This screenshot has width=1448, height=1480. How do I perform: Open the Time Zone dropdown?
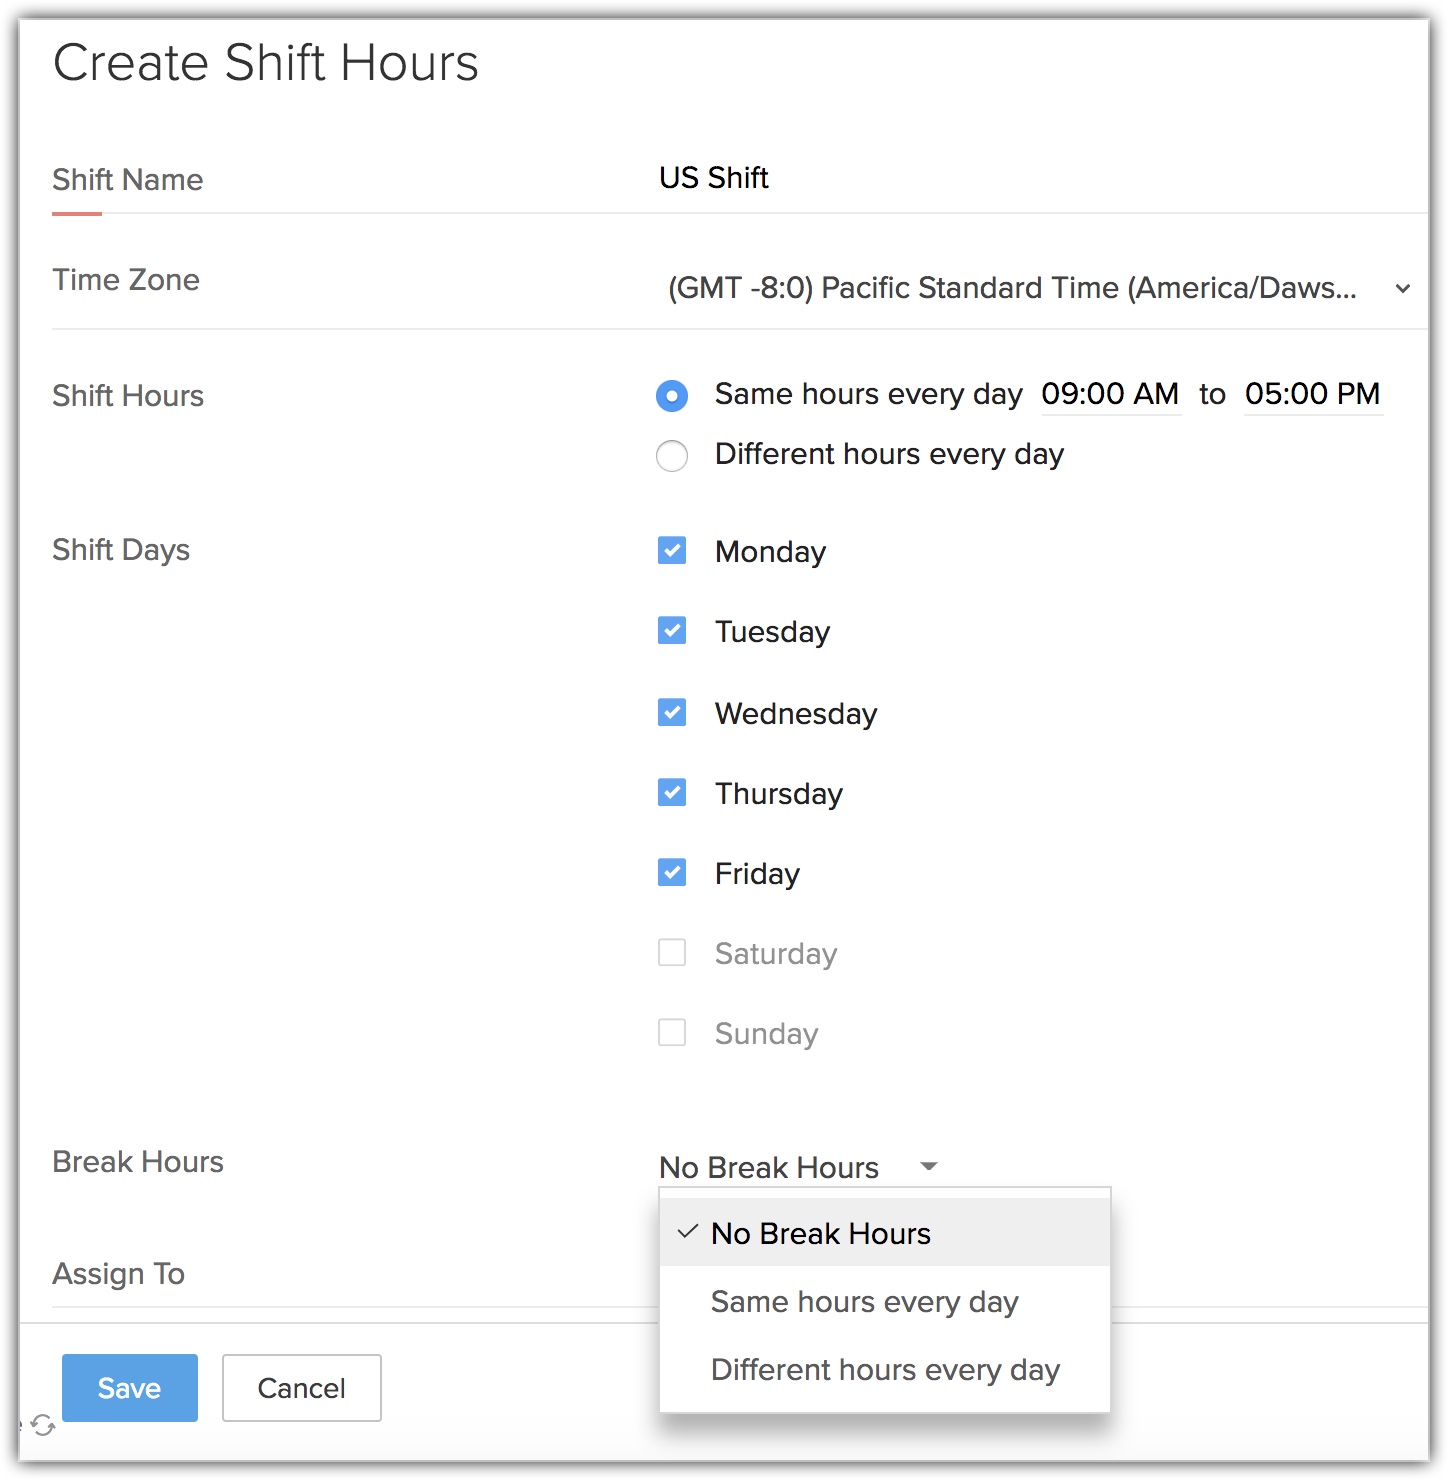pos(1012,288)
